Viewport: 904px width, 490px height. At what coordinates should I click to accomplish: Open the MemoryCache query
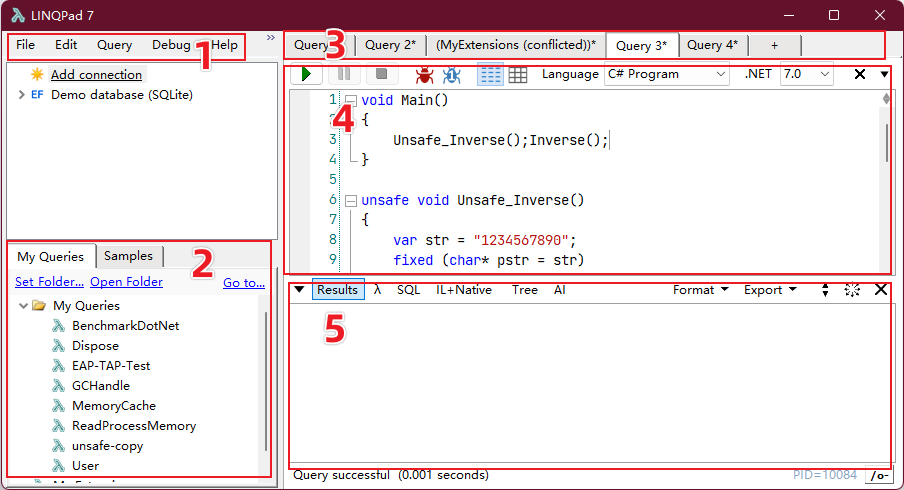(114, 406)
